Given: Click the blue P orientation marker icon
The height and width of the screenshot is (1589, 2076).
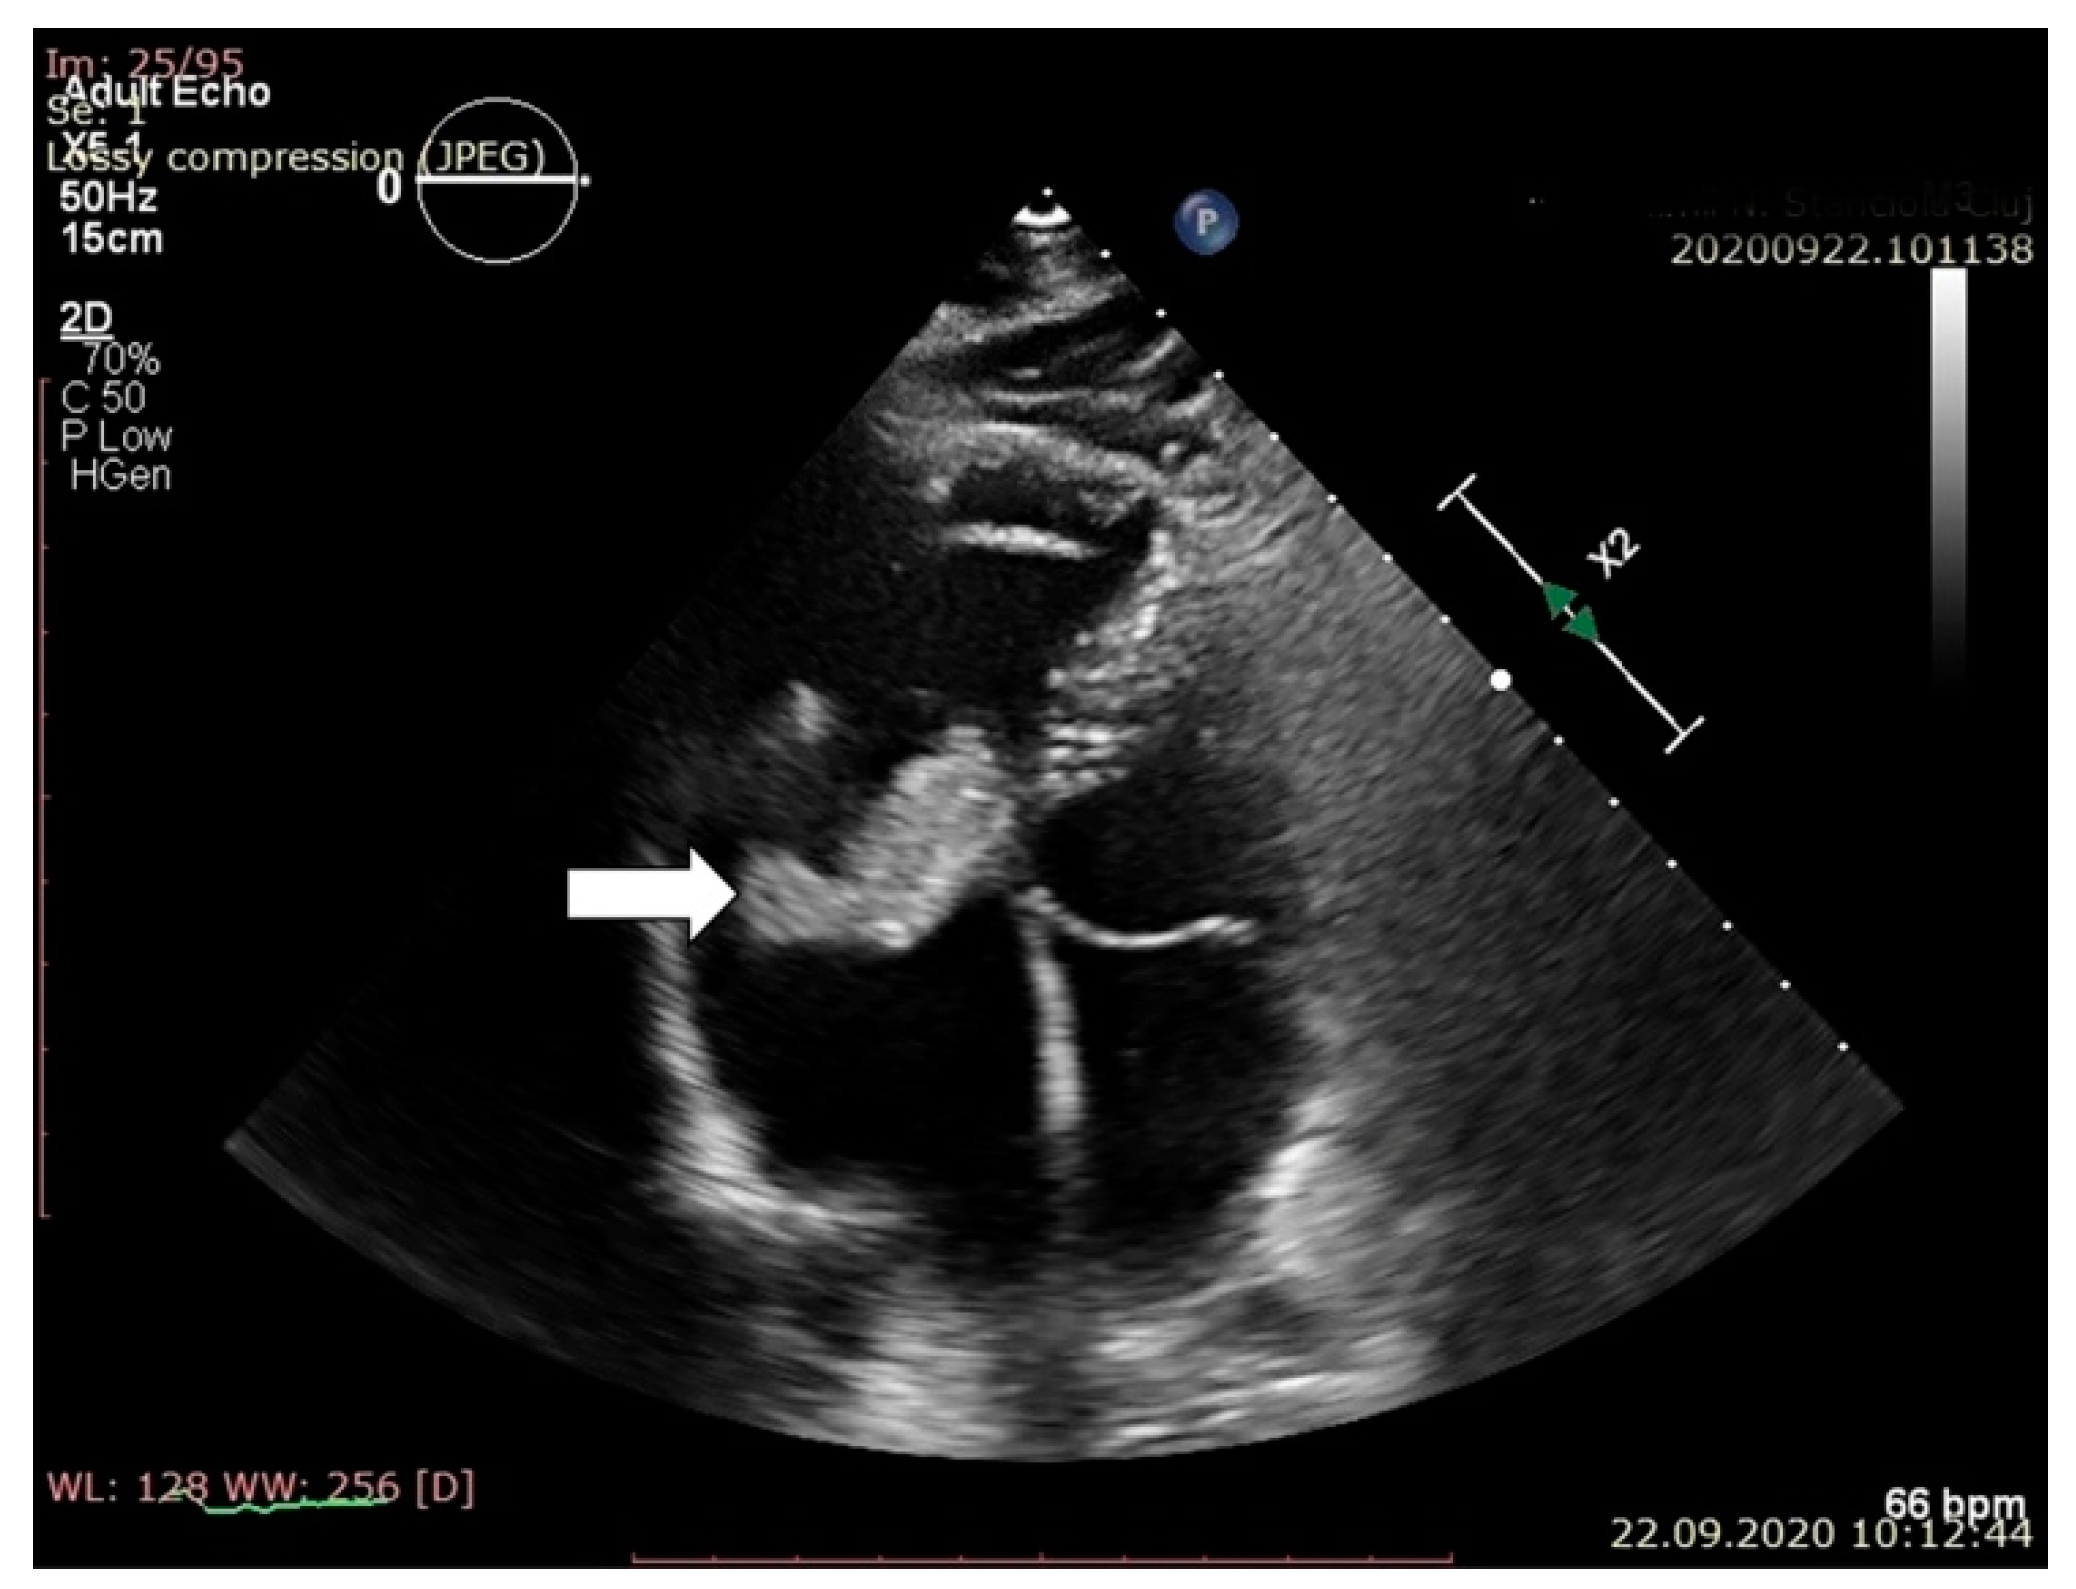Looking at the screenshot, I should pyautogui.click(x=1205, y=222).
